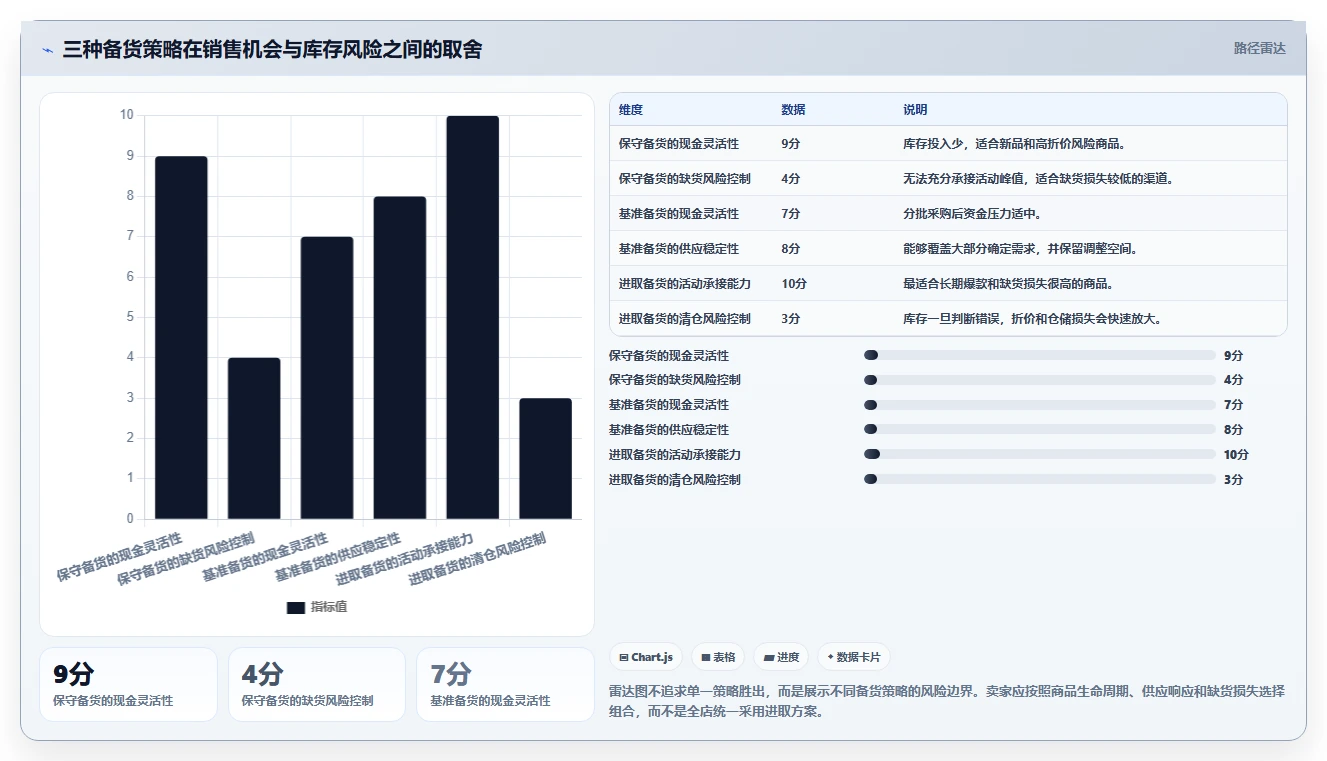Click table cell 基准备货的供应稳定性
Screen dimensions: 1327x761
tap(679, 249)
